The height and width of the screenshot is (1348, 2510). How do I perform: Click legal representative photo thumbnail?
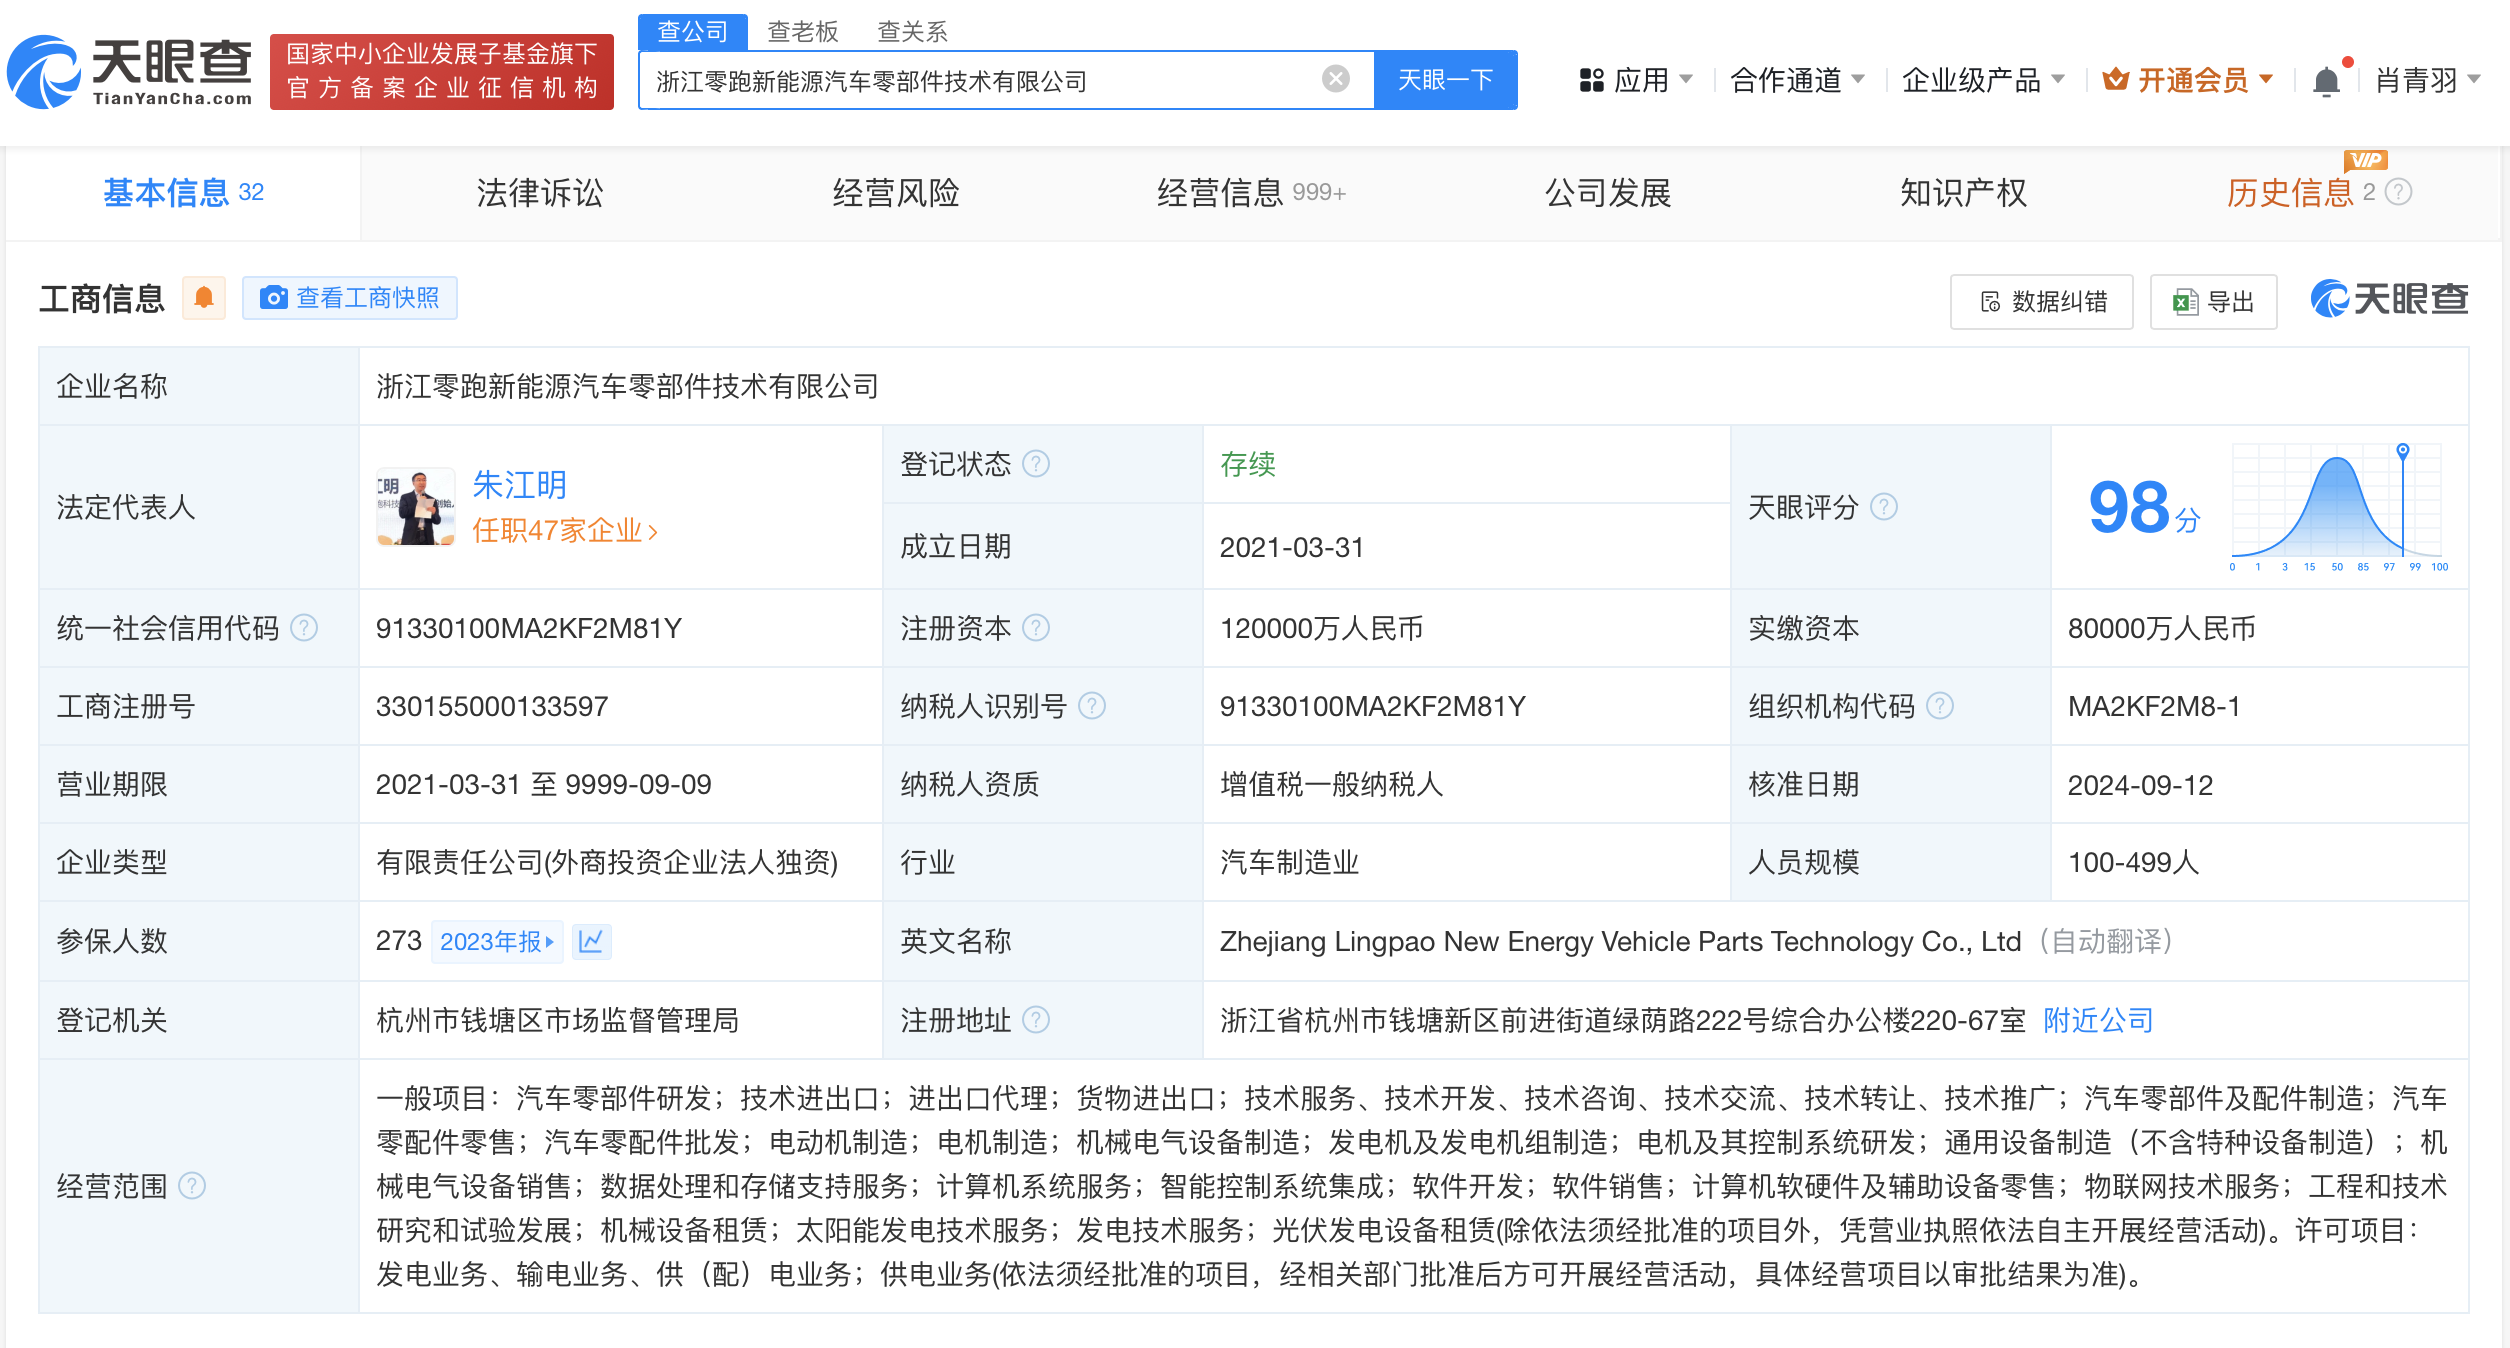(416, 506)
